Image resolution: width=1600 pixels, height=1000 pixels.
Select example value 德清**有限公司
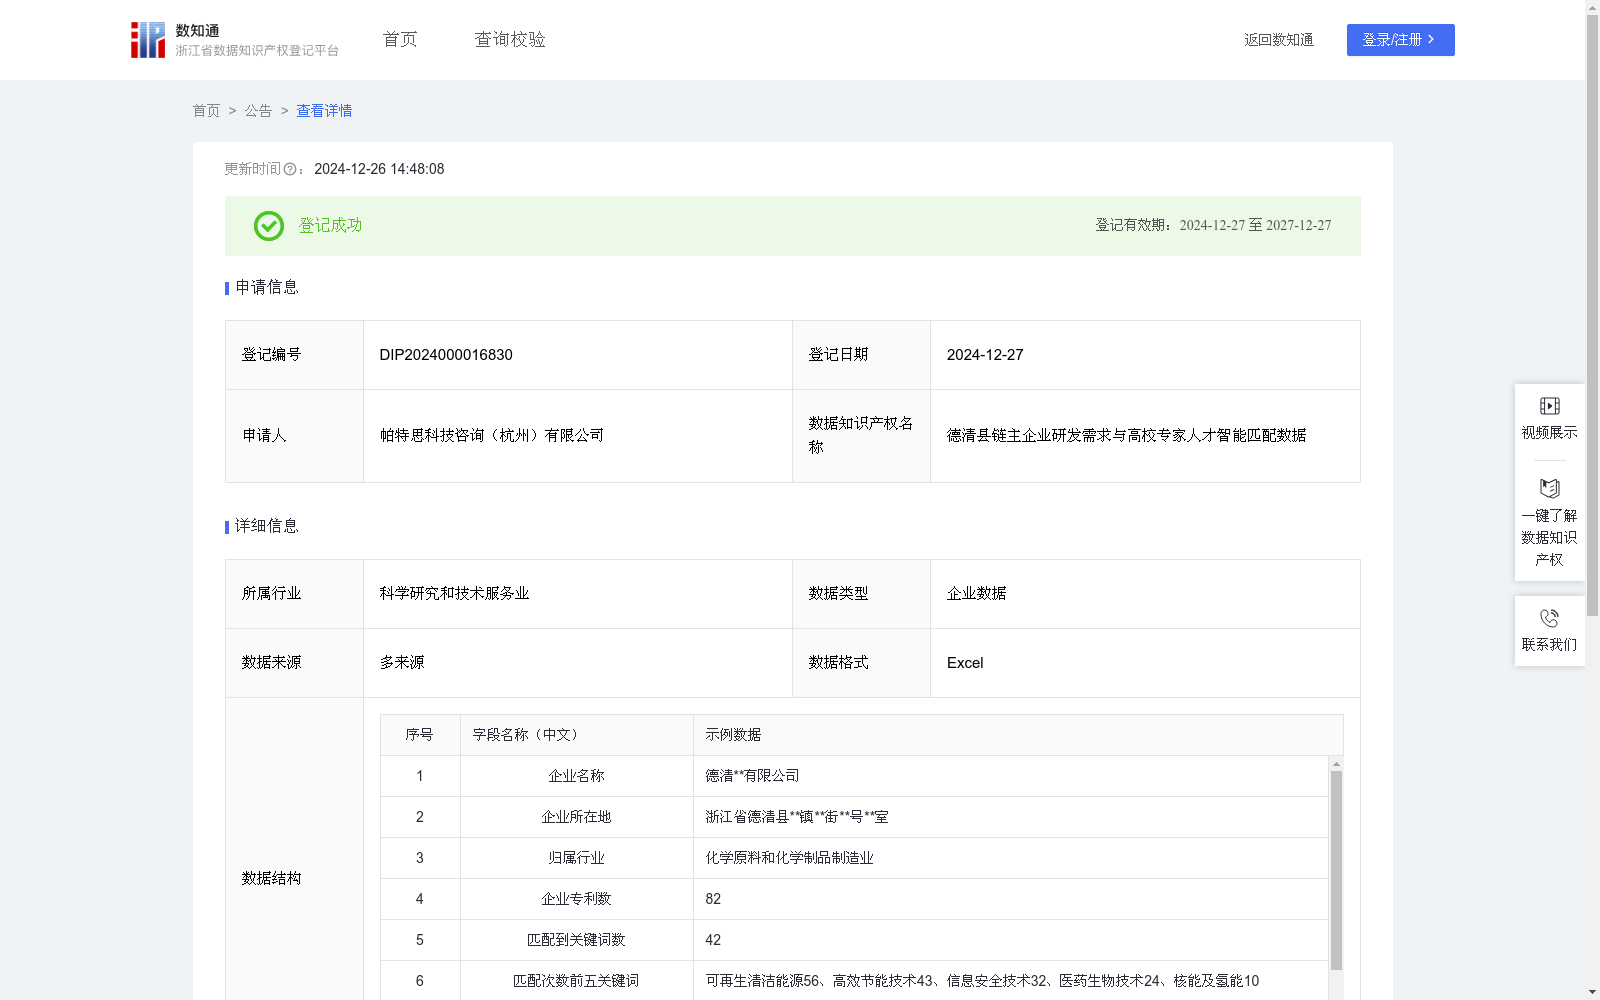click(752, 776)
